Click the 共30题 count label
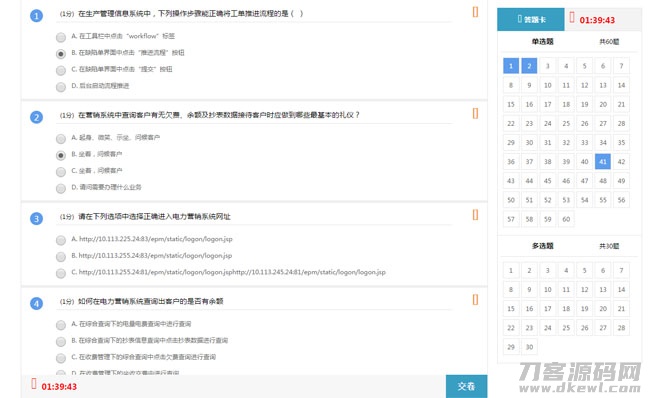Screen dimensions: 650x398 609,246
